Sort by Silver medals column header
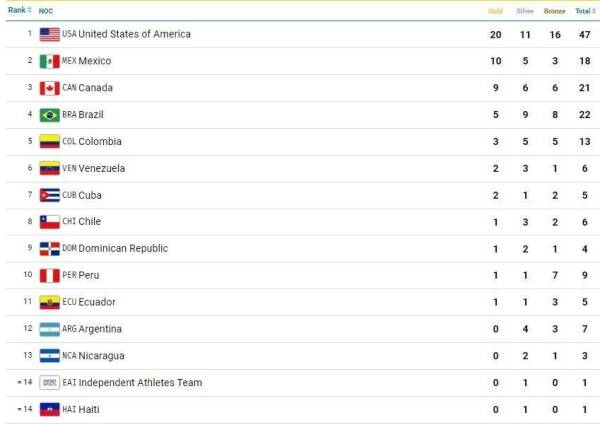 point(525,11)
